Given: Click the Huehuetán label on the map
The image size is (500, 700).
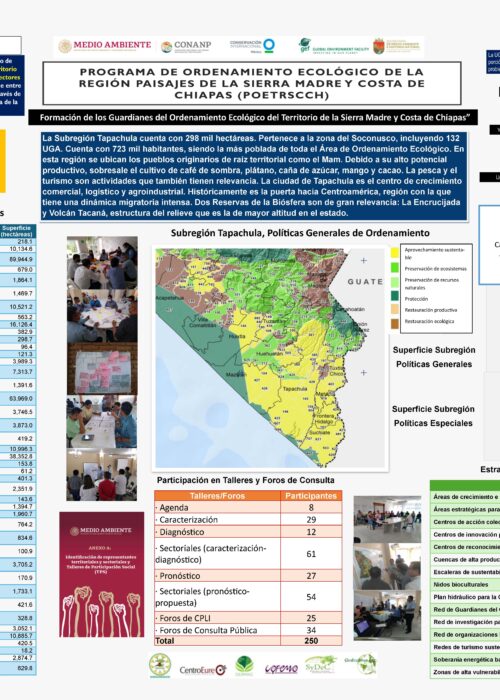Looking at the screenshot, I should click(269, 353).
